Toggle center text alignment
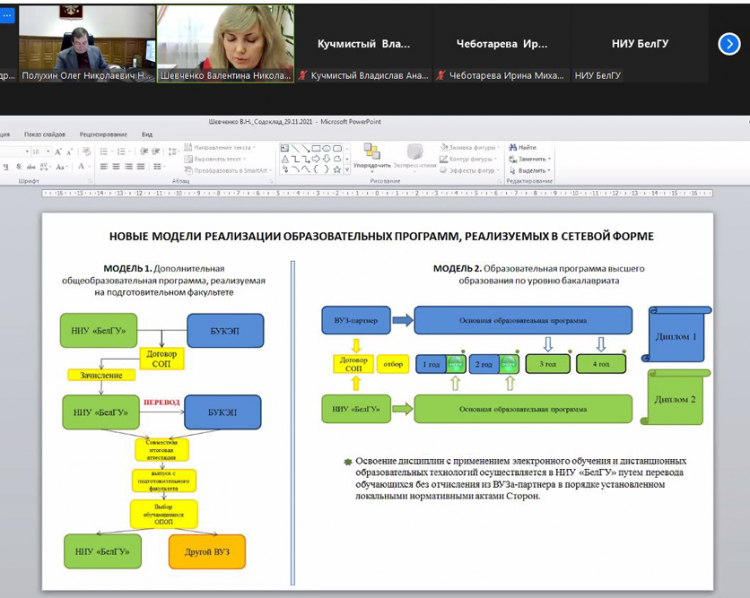Image resolution: width=750 pixels, height=598 pixels. [x=116, y=167]
